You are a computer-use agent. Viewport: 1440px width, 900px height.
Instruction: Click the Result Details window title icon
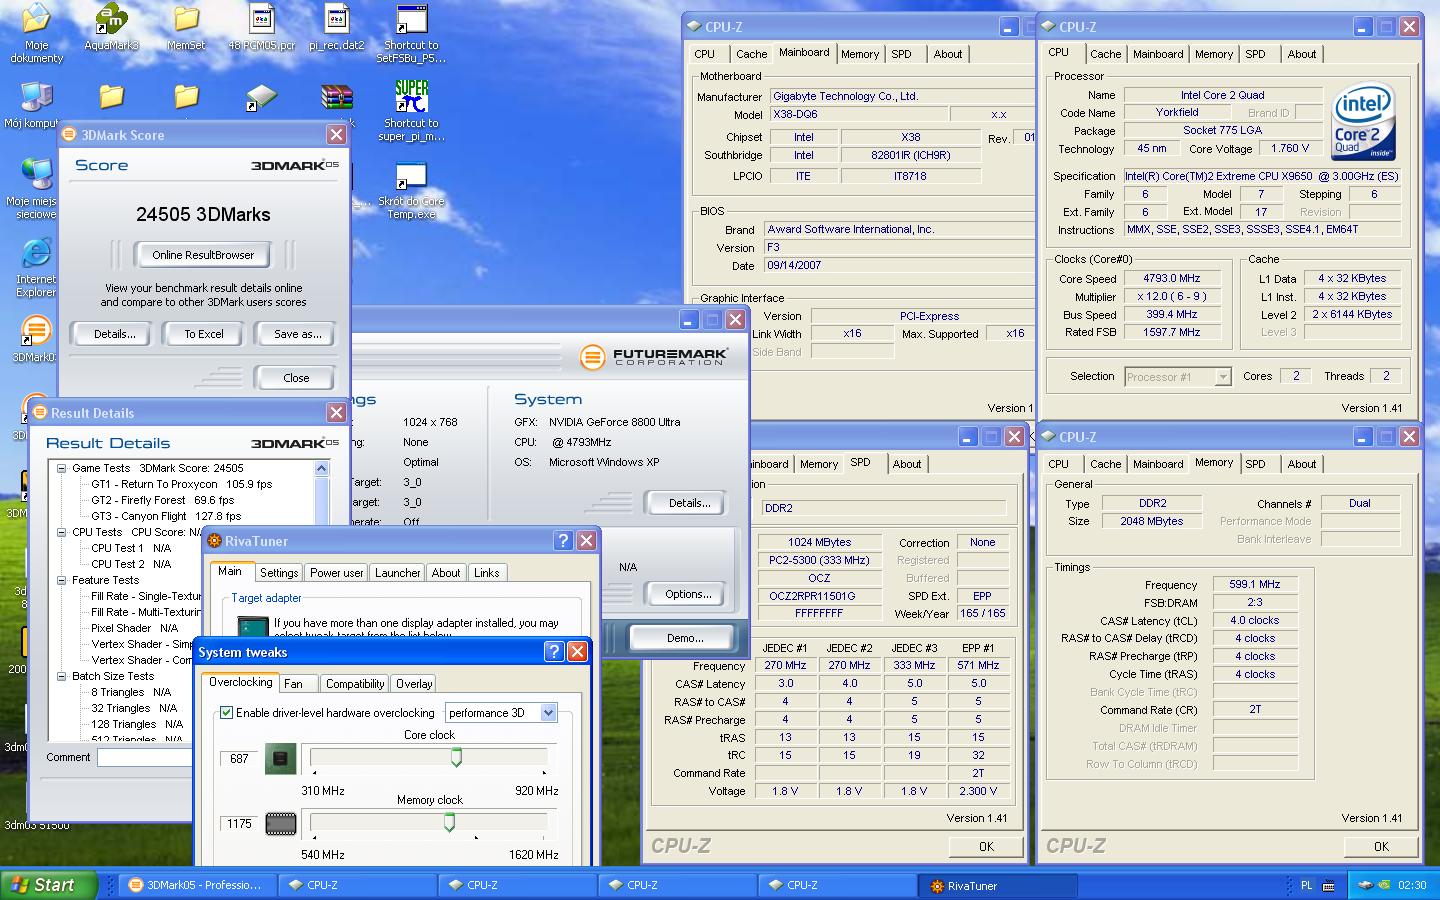point(39,412)
